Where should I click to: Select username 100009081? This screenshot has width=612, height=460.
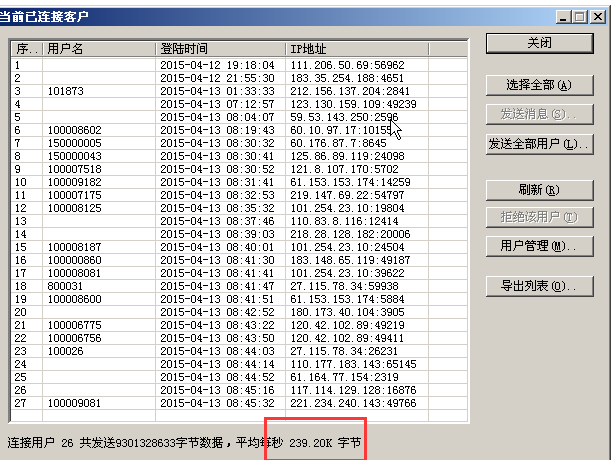pos(74,403)
